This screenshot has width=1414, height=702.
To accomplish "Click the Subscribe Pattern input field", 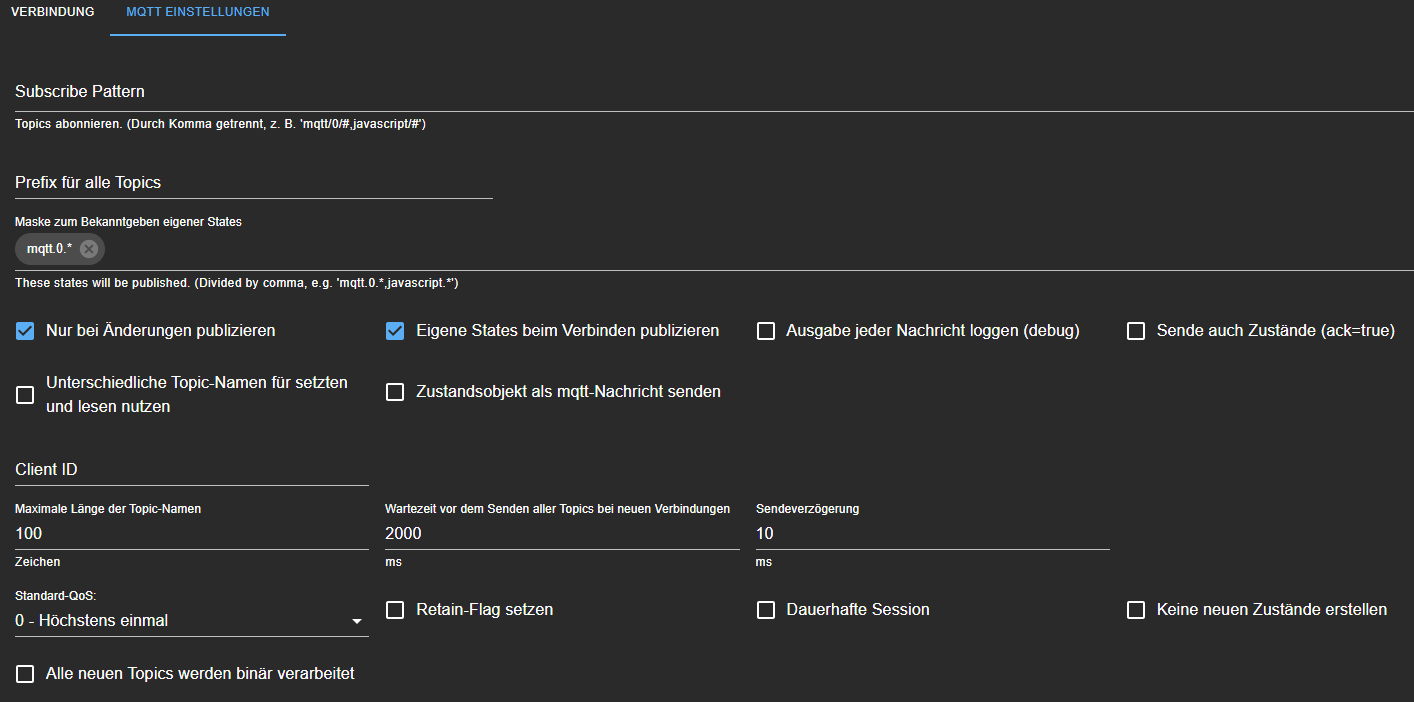I will pos(700,92).
